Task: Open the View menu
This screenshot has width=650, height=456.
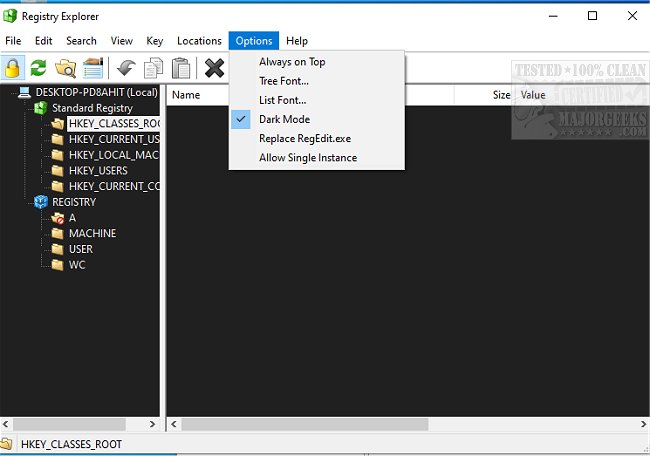Action: (121, 41)
